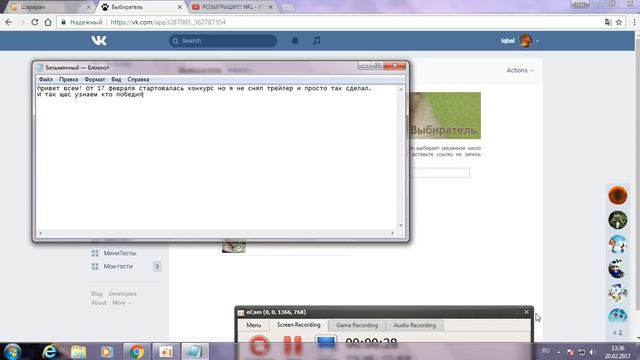Open the volume control in system tray
Screen dimensions: 640x360
[593, 352]
